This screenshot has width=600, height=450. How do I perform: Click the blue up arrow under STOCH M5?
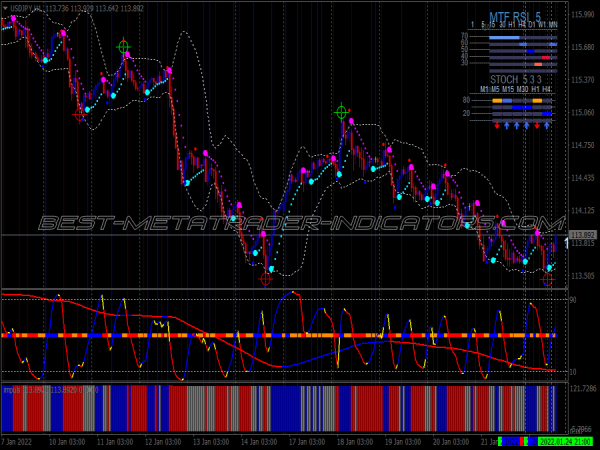click(507, 125)
